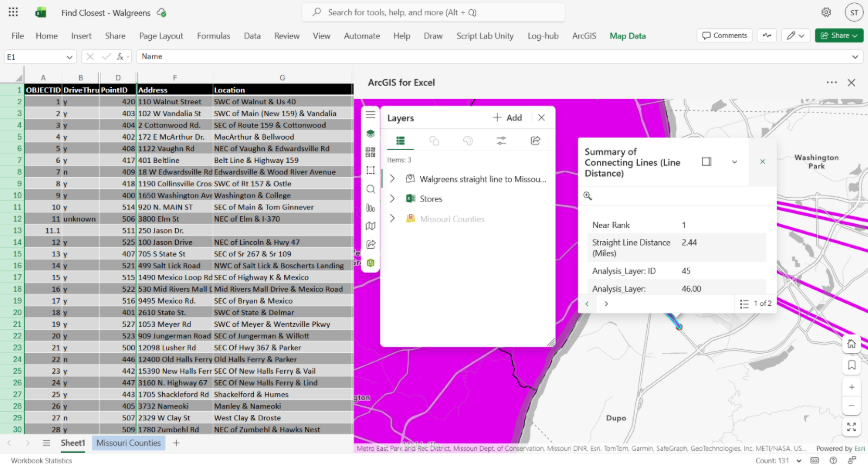868x465 pixels.
Task: Select row header 13
Action: 12,230
